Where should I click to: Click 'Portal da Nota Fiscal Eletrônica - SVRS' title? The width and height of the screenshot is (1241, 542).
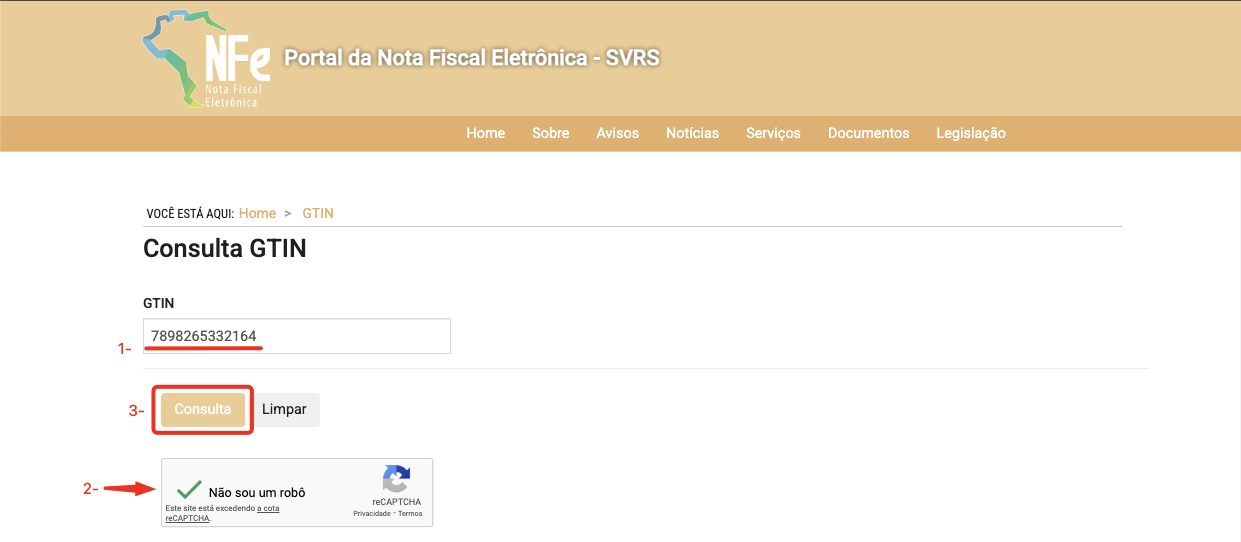[472, 58]
